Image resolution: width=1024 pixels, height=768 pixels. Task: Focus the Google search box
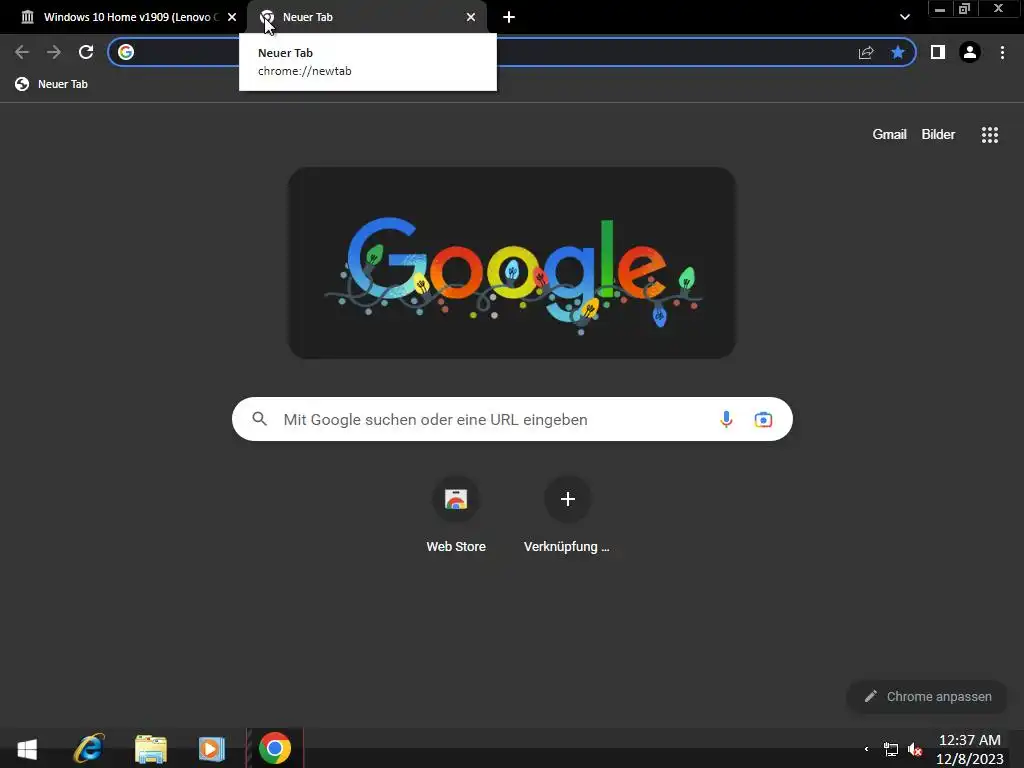512,419
